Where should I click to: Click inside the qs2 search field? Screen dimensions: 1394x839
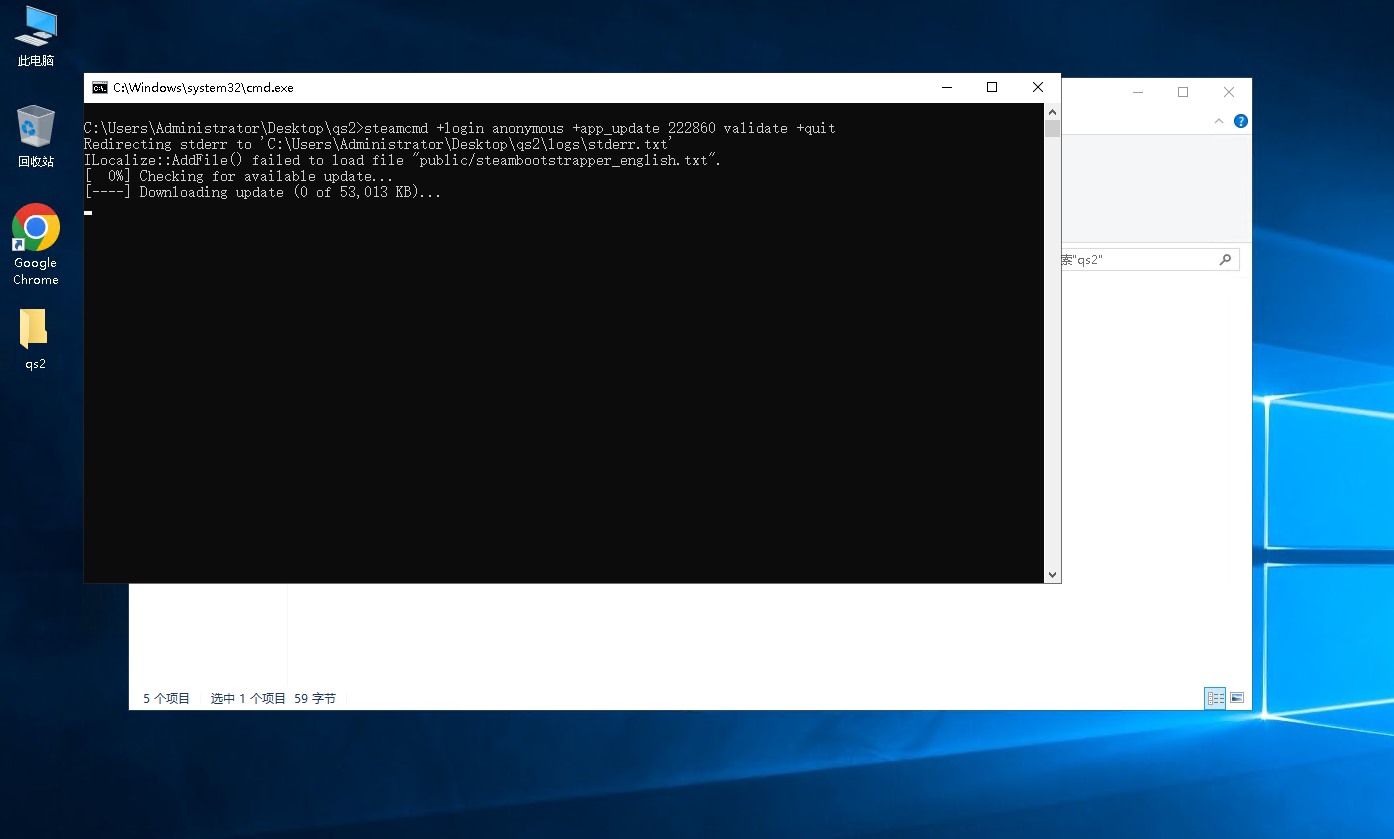[x=1140, y=260]
